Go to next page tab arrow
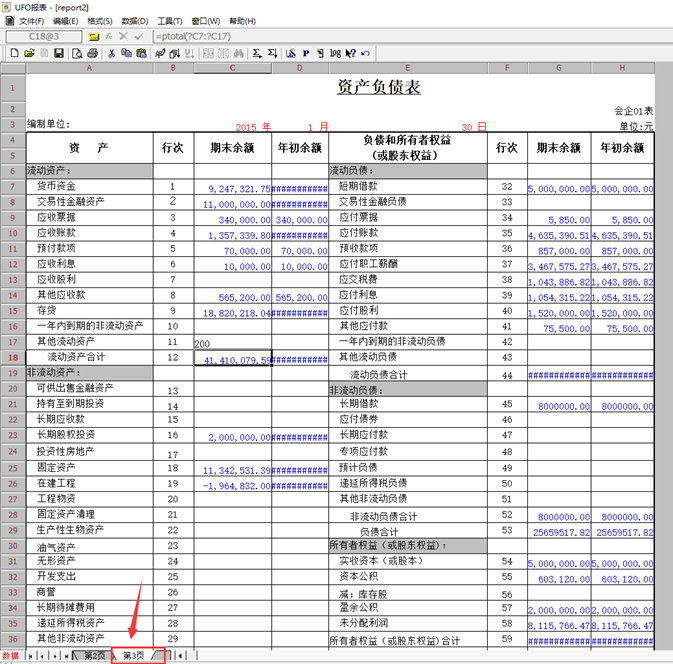Image resolution: width=673 pixels, height=664 pixels. tap(55, 656)
